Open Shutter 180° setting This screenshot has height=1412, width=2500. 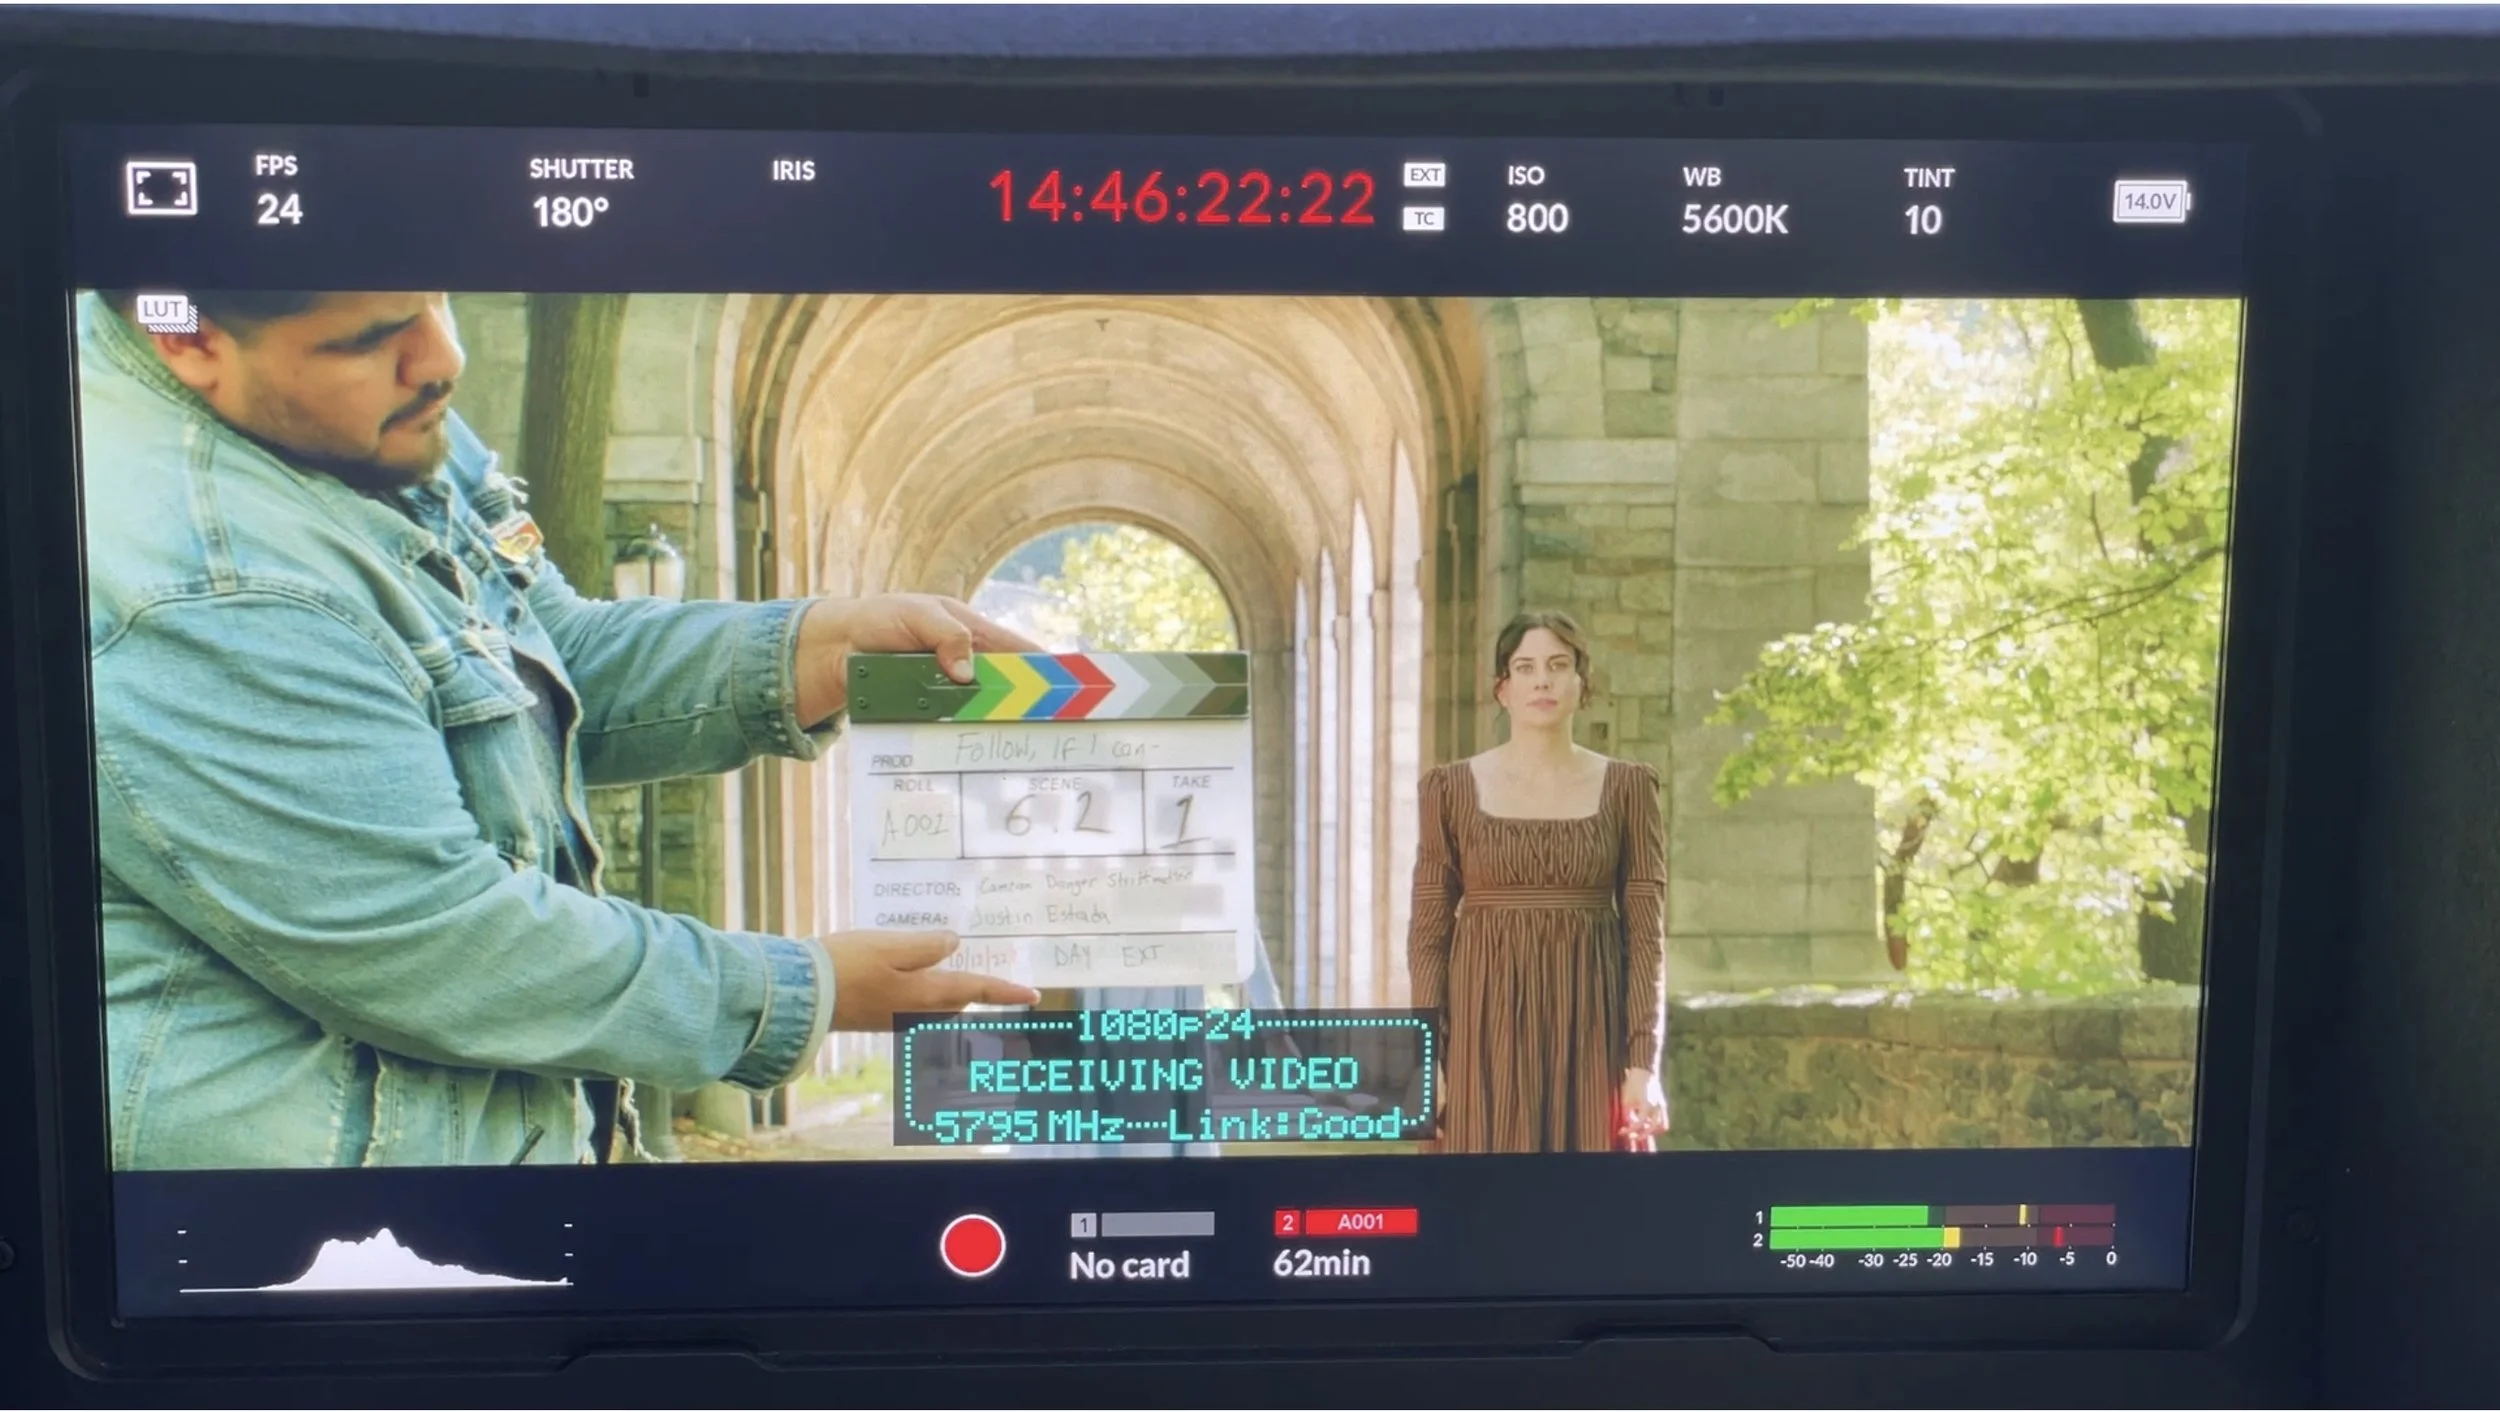[x=578, y=194]
